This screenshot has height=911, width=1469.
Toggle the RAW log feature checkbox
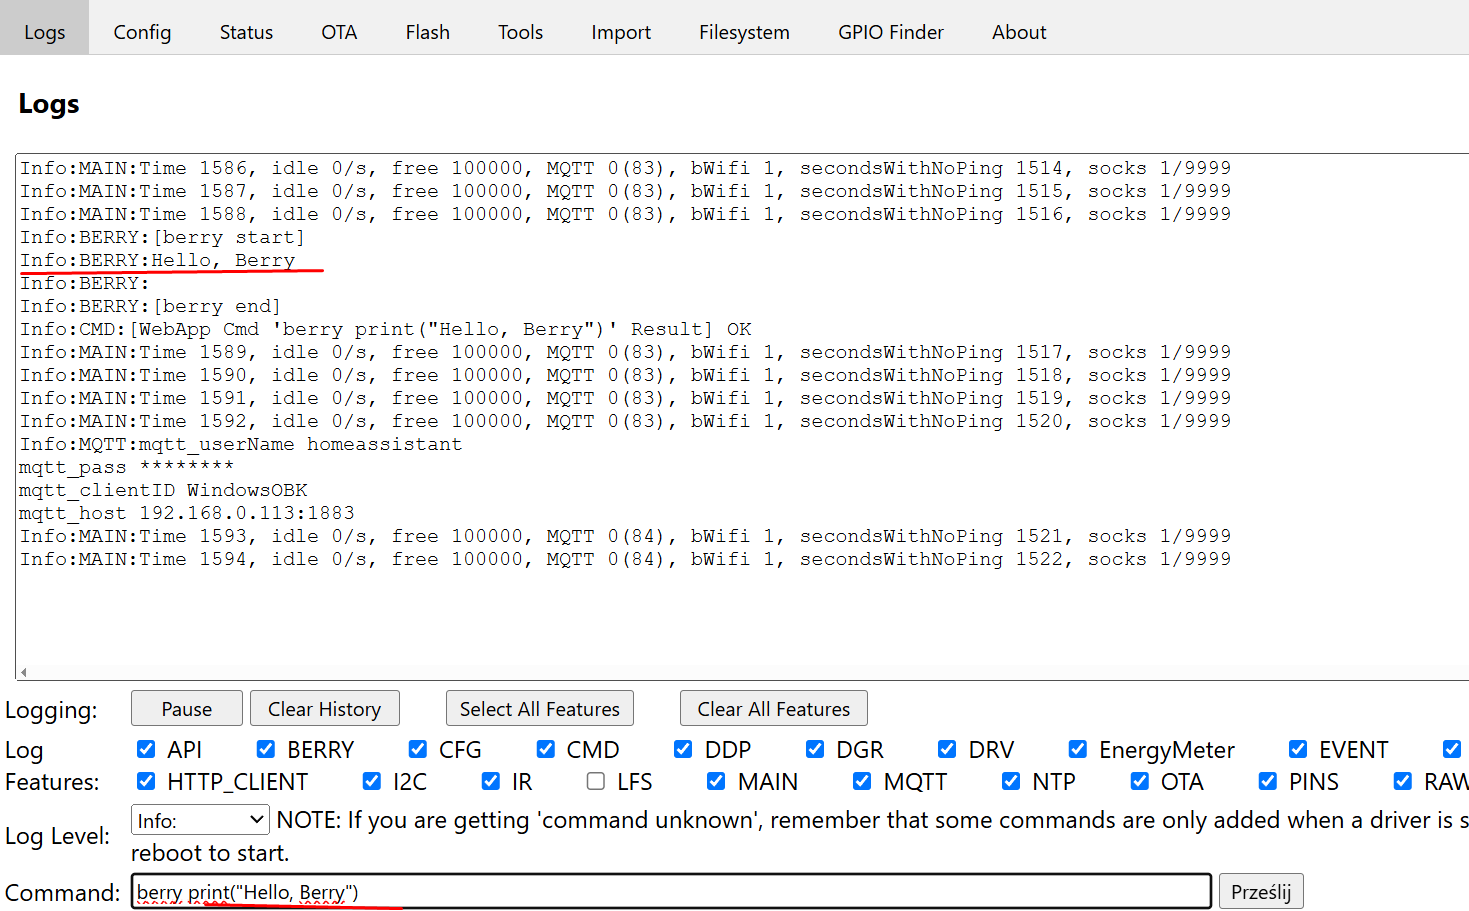(1403, 781)
